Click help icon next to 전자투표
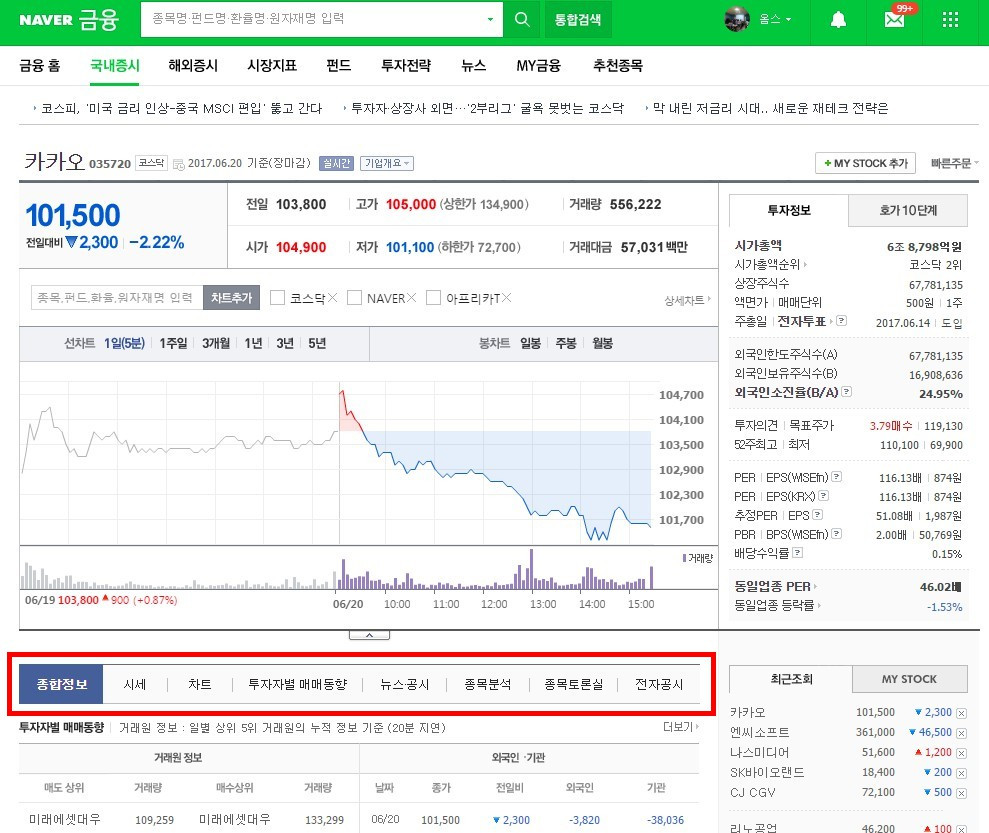The height and width of the screenshot is (833, 989). coord(841,321)
